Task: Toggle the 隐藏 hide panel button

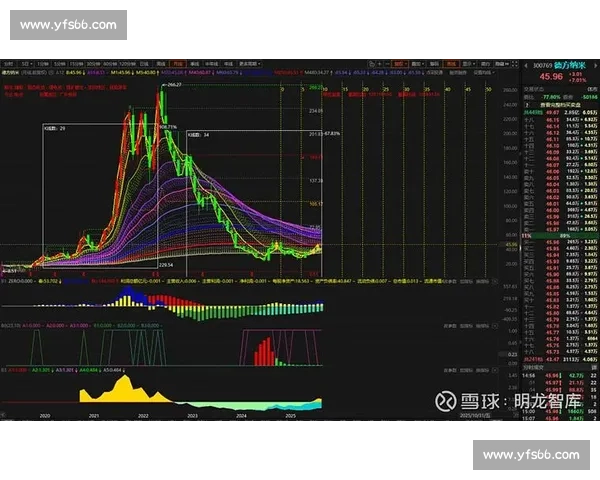Action: [502, 64]
